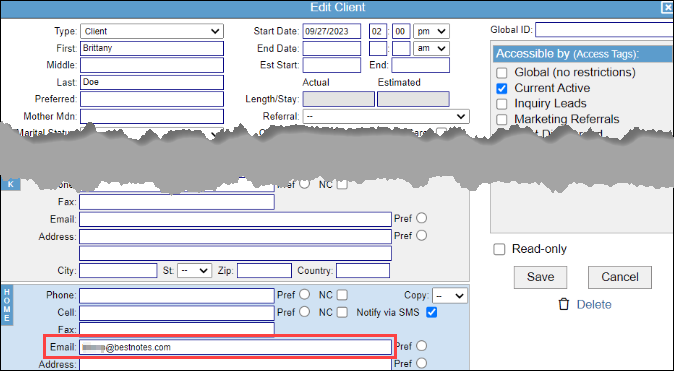This screenshot has width=674, height=371.
Task: Select Pref radio for Home Phone
Action: point(304,294)
